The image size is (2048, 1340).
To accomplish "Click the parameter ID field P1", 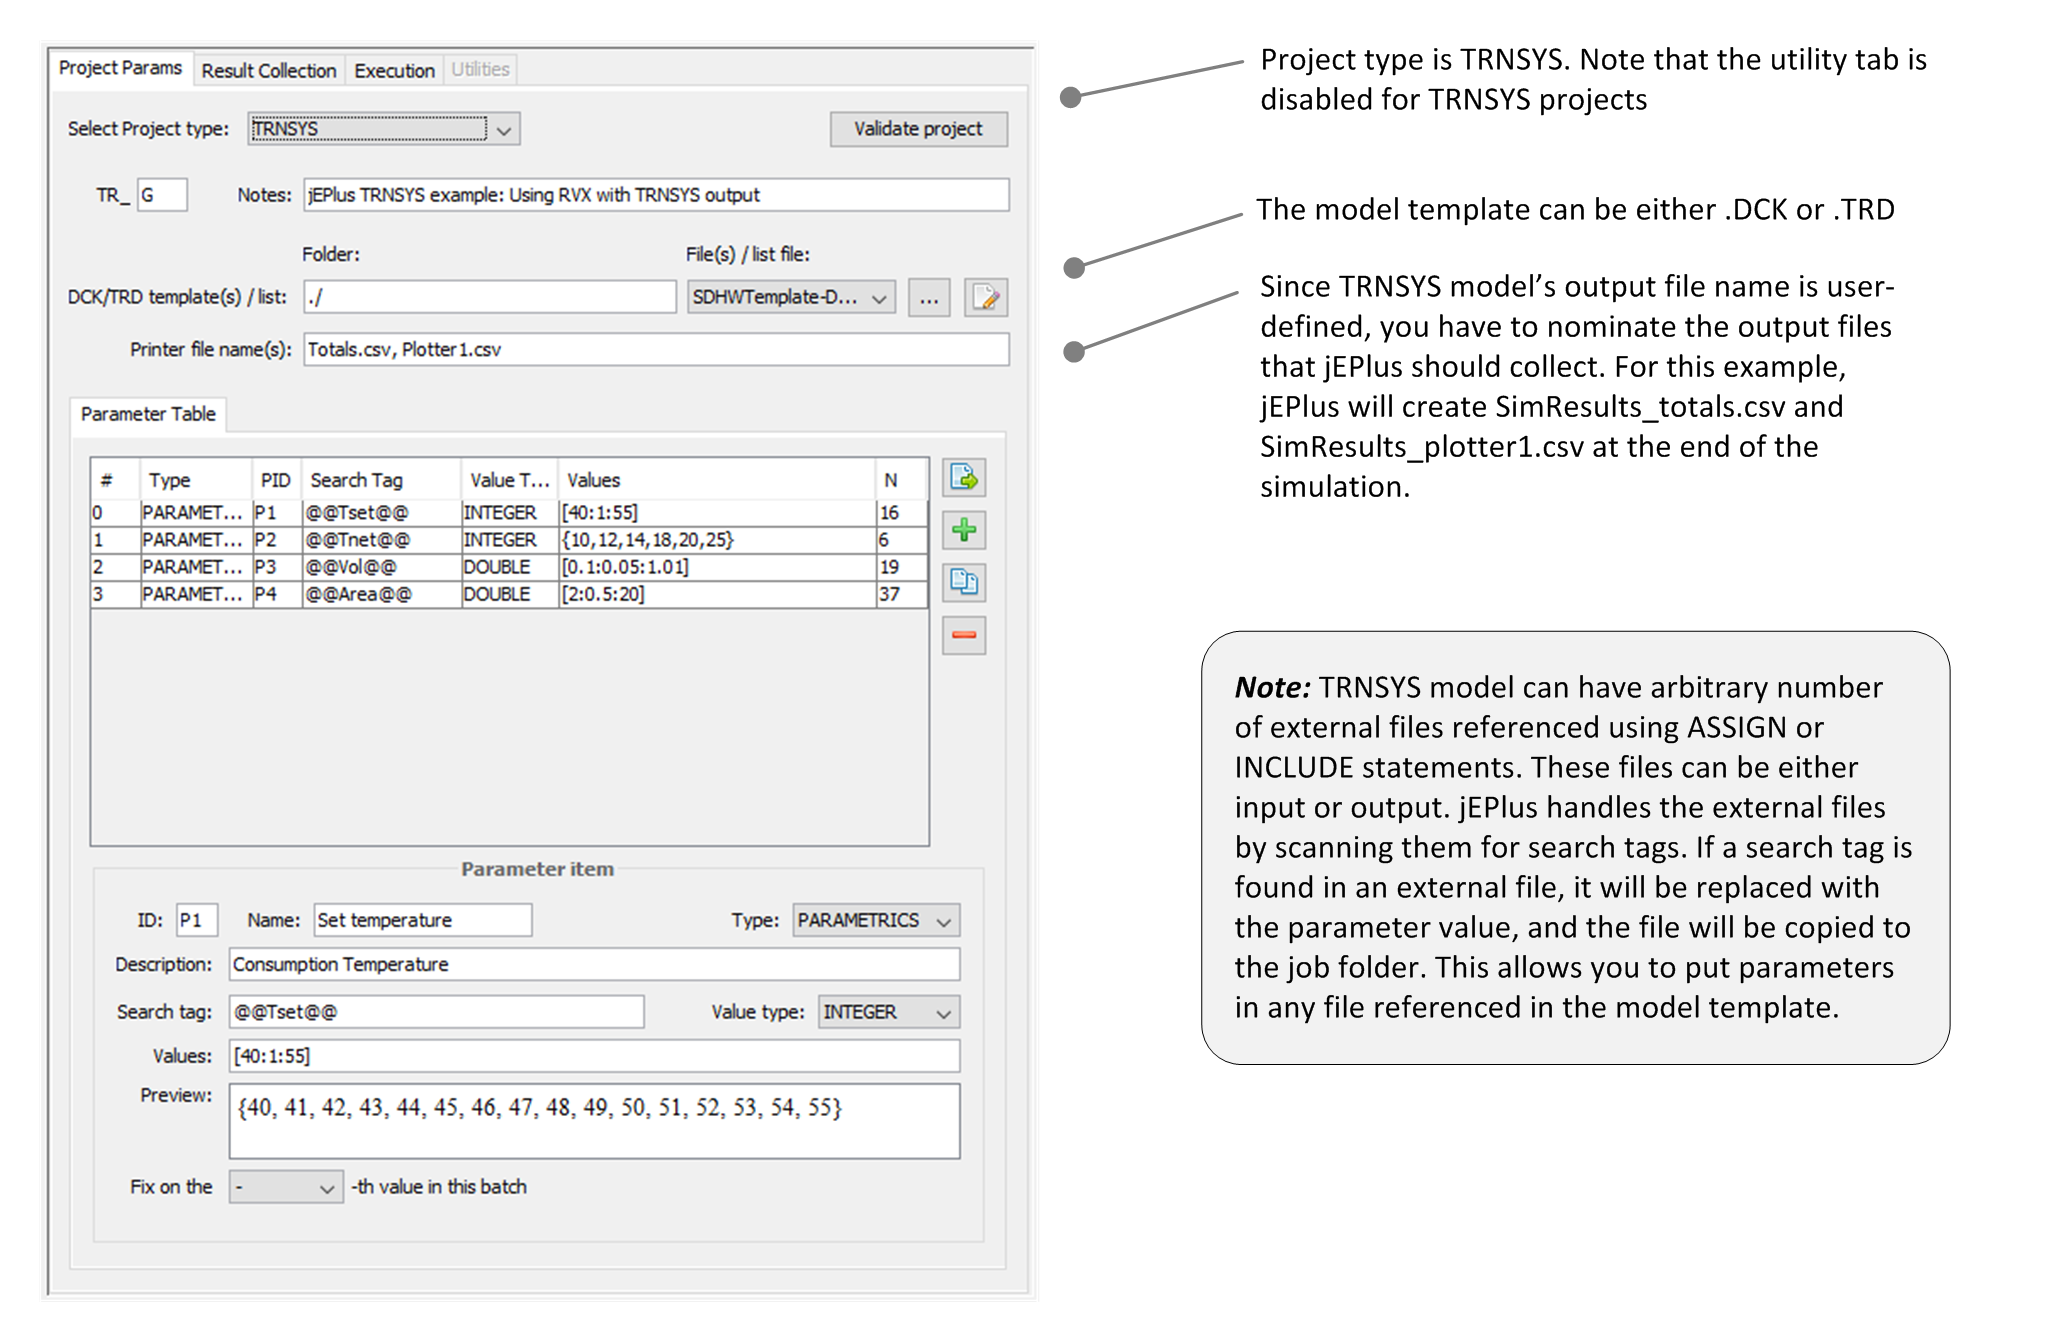I will click(197, 920).
